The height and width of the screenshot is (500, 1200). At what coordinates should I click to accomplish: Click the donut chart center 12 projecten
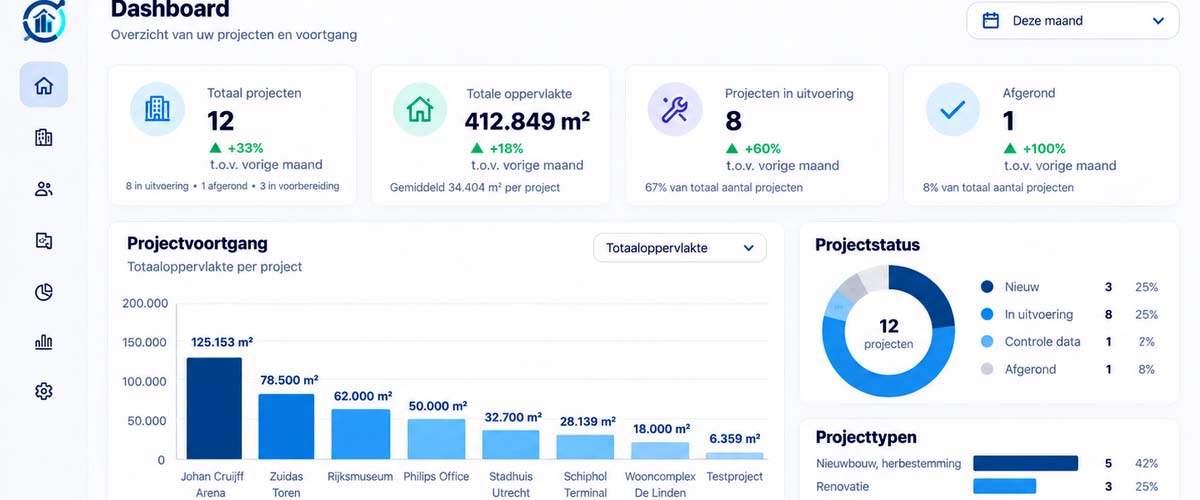click(889, 333)
